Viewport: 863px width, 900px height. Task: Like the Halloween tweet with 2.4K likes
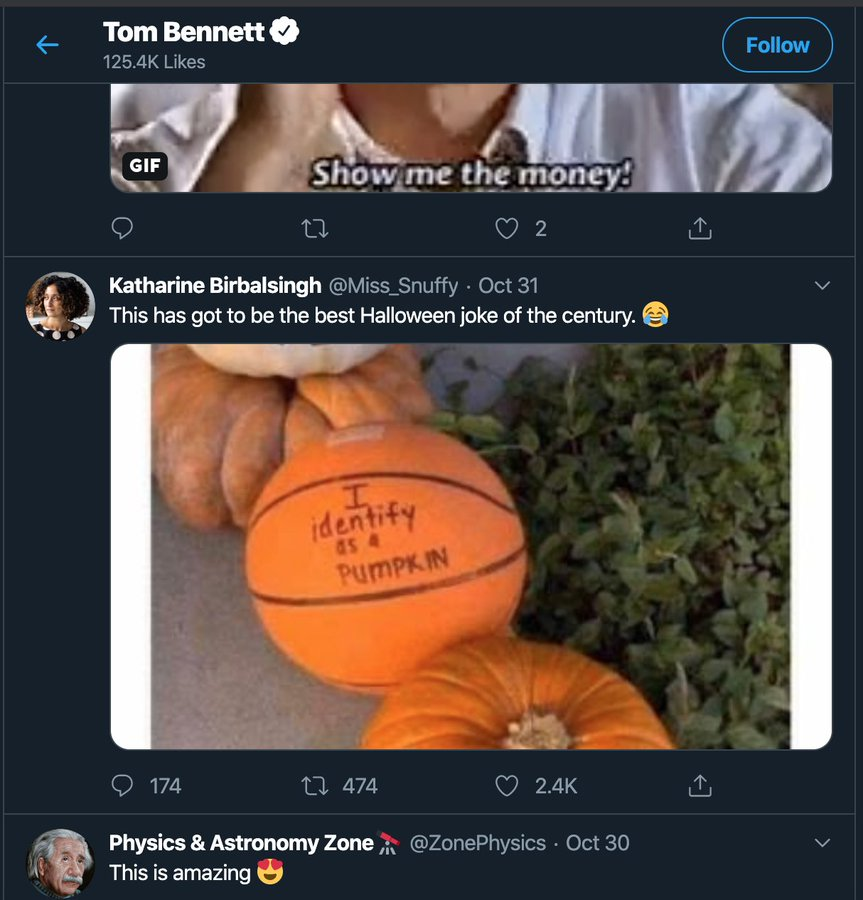pos(508,786)
